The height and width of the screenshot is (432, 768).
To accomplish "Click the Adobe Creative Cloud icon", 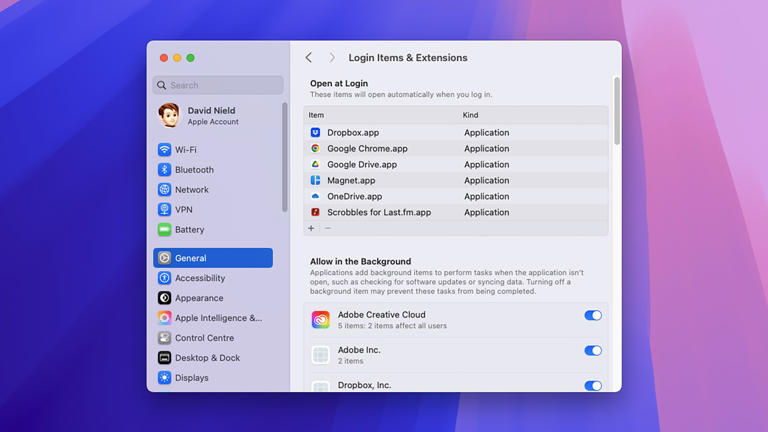I will (x=320, y=319).
